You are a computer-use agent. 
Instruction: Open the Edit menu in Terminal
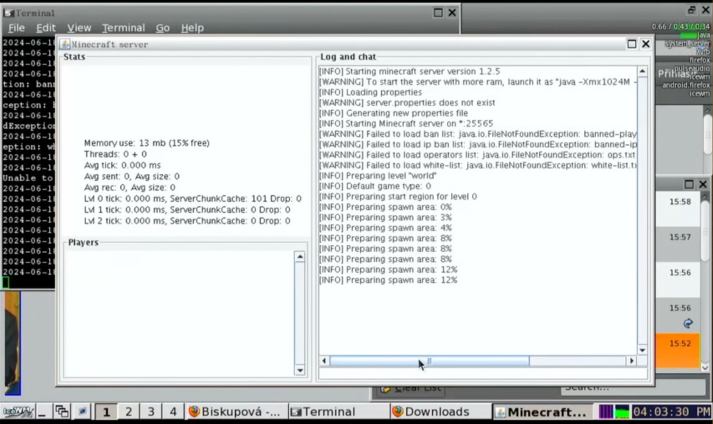(46, 28)
